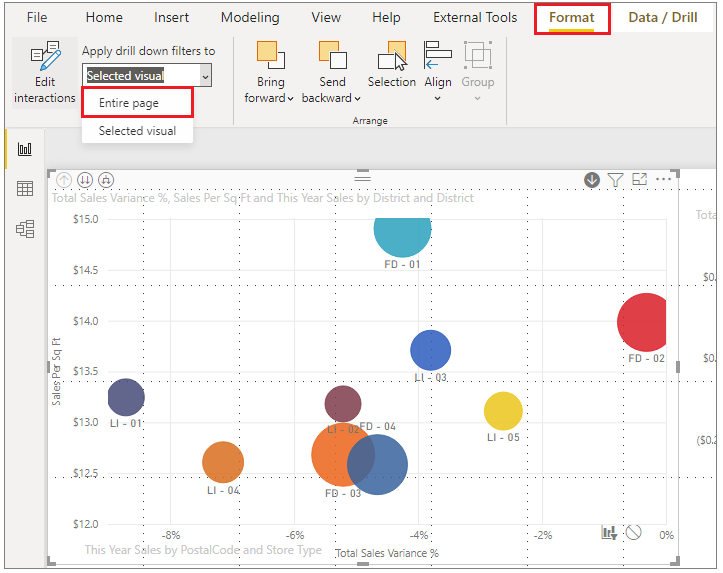Click the Group icon
The width and height of the screenshot is (723, 573).
click(478, 55)
